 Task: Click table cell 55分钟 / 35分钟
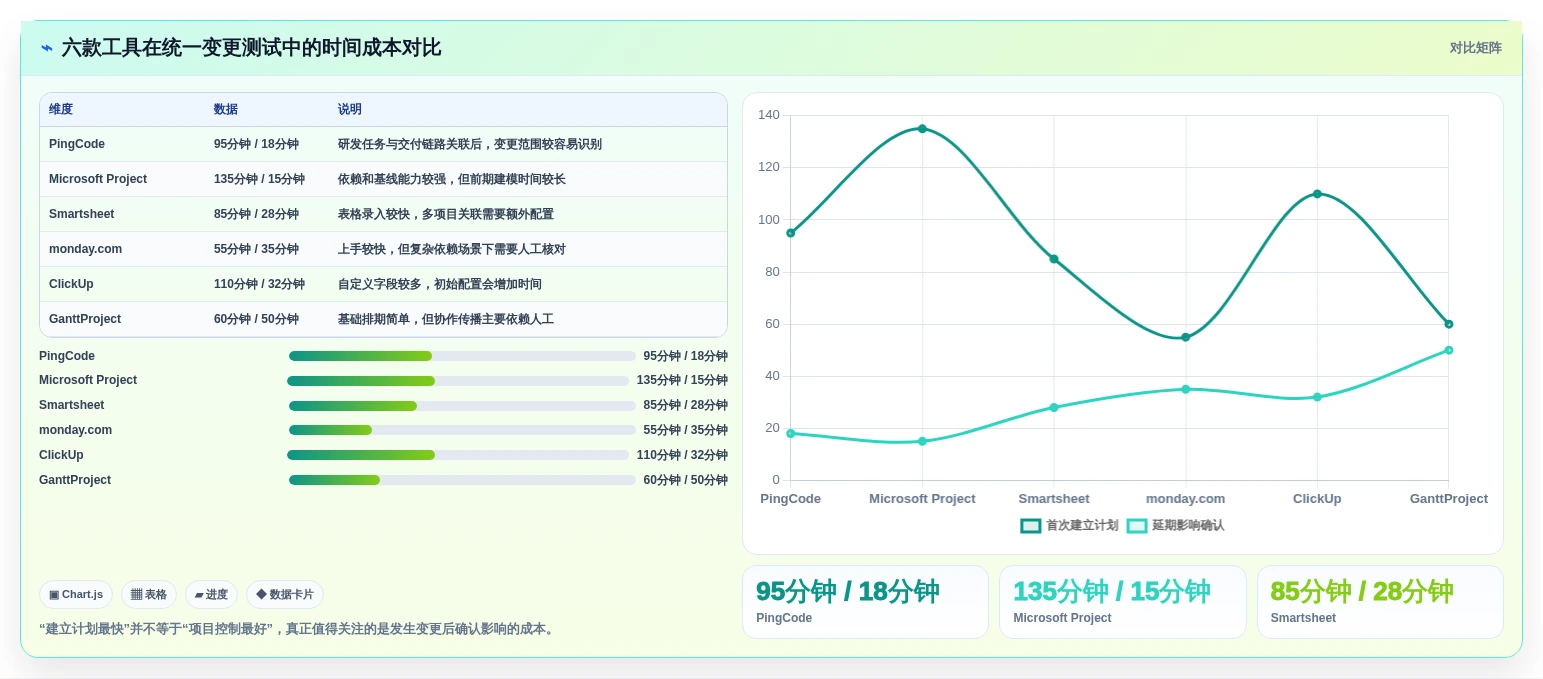(256, 249)
